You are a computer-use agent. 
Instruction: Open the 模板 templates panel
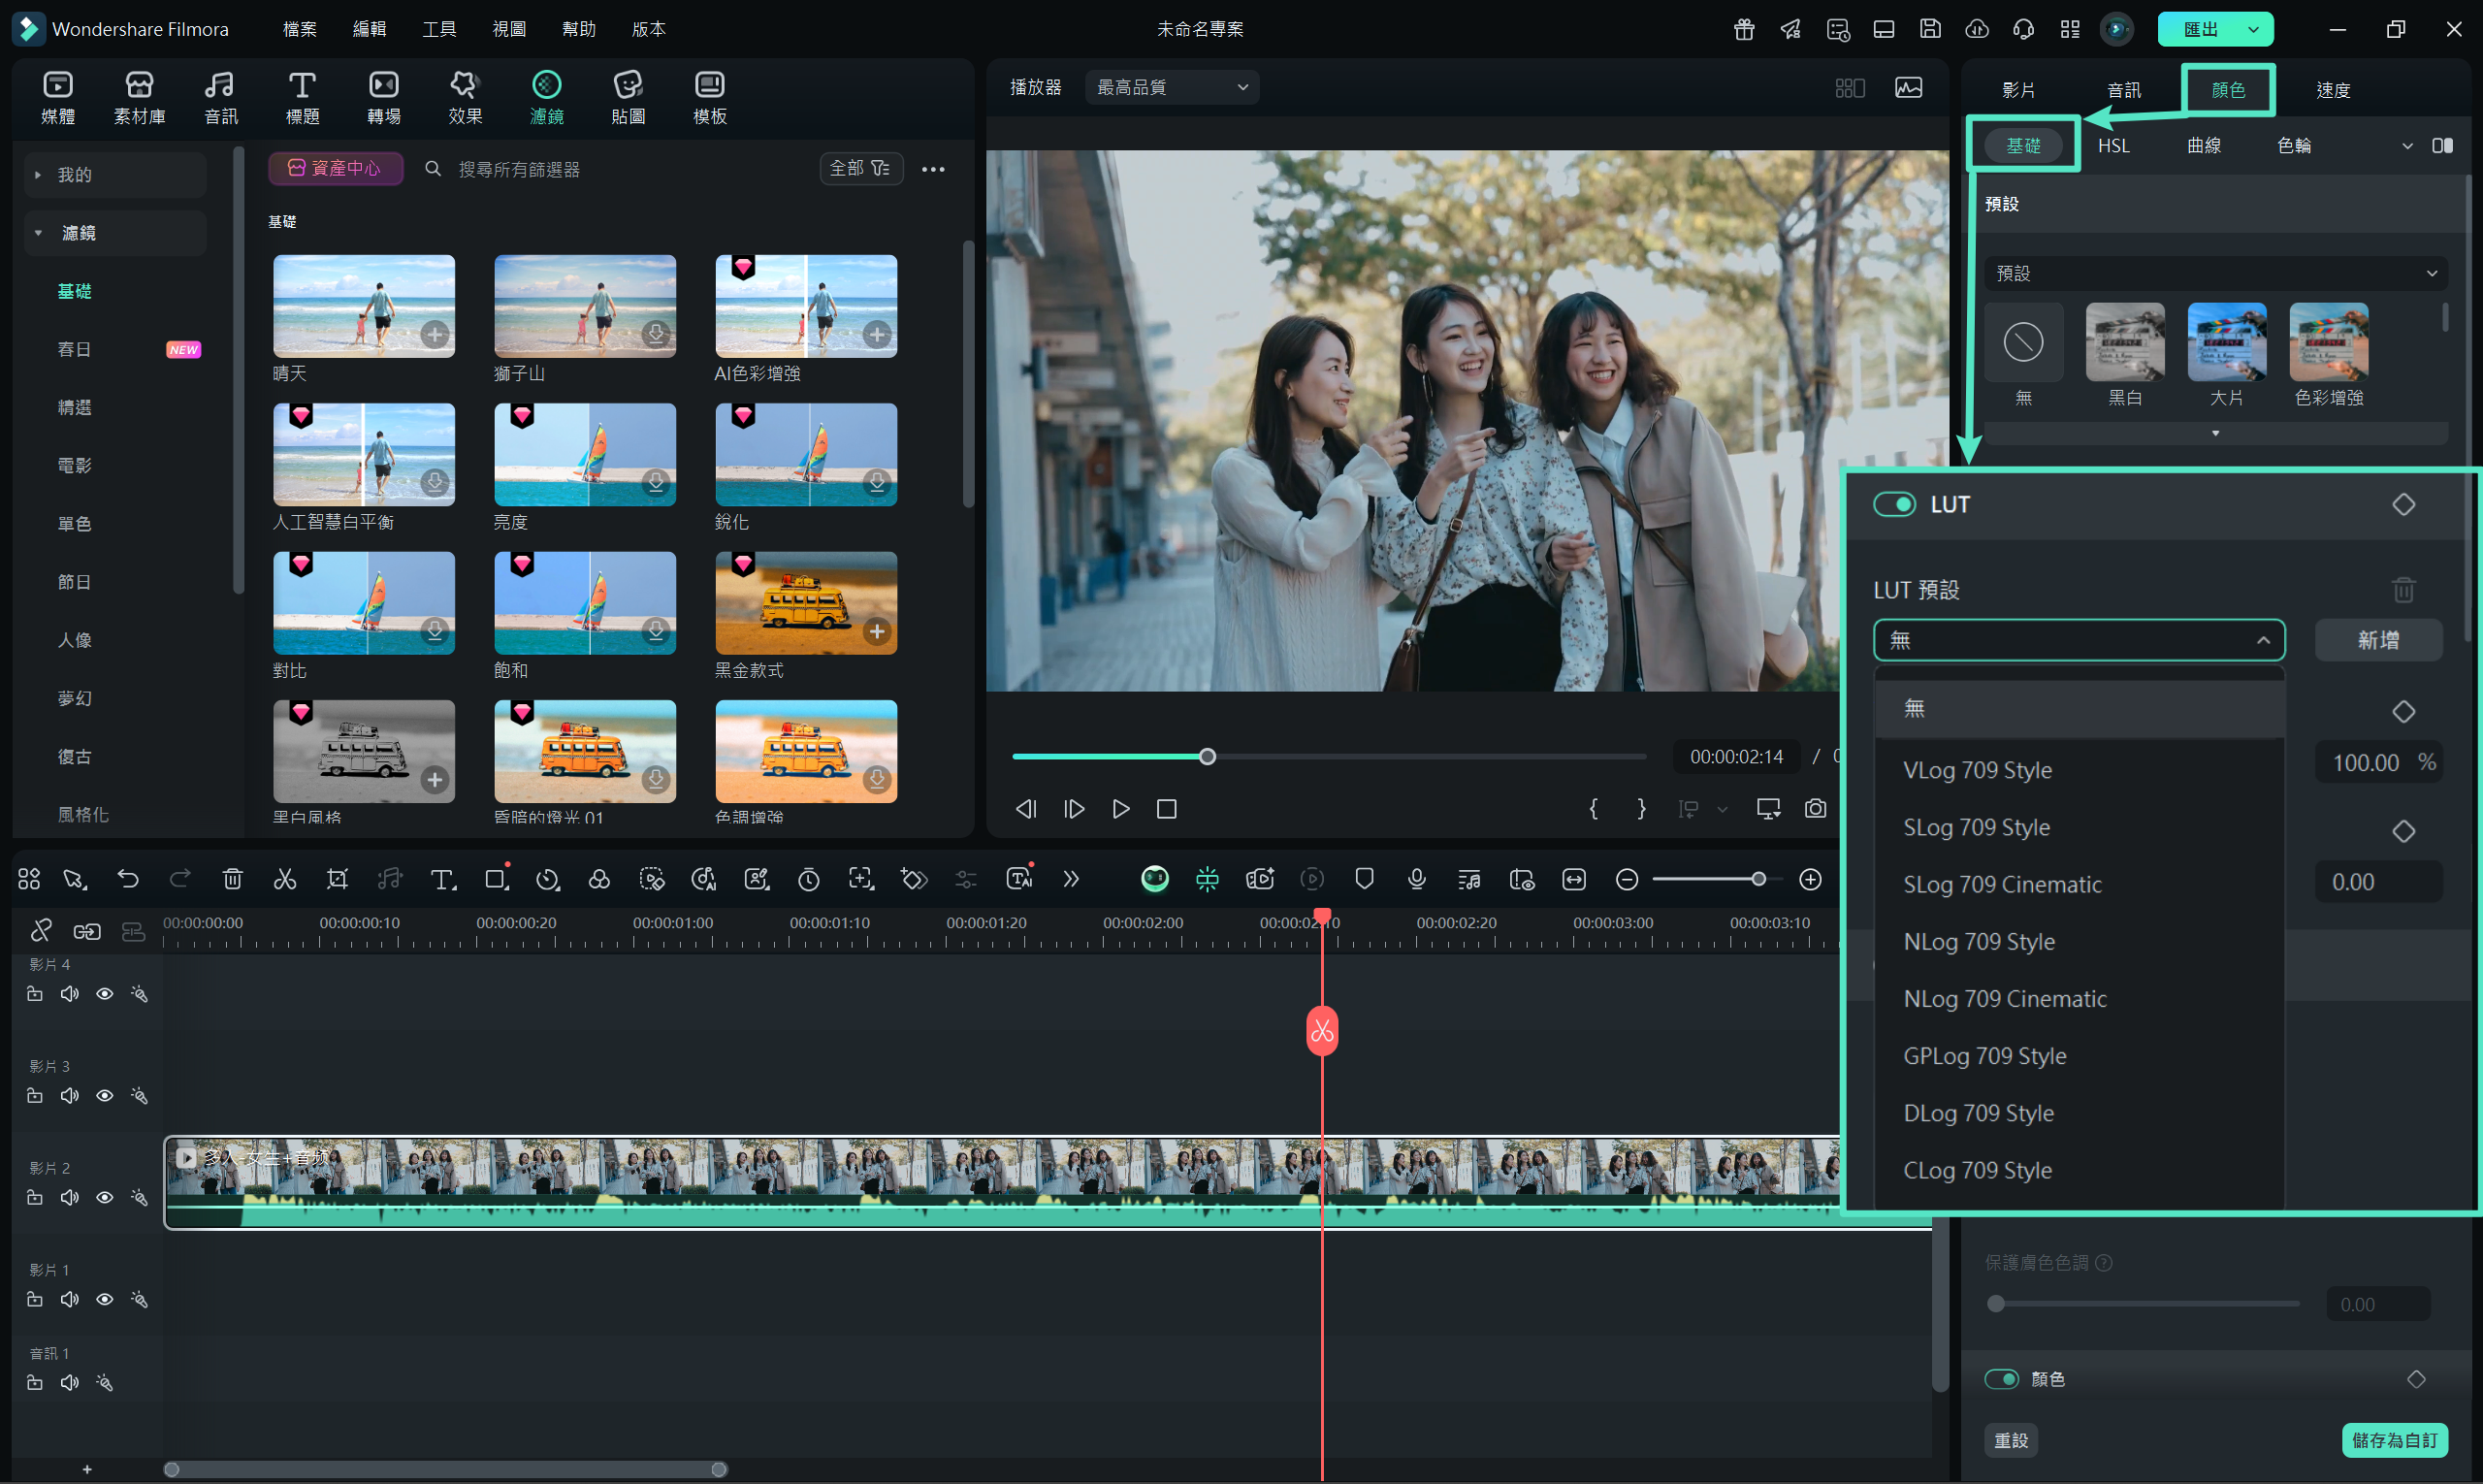coord(709,98)
